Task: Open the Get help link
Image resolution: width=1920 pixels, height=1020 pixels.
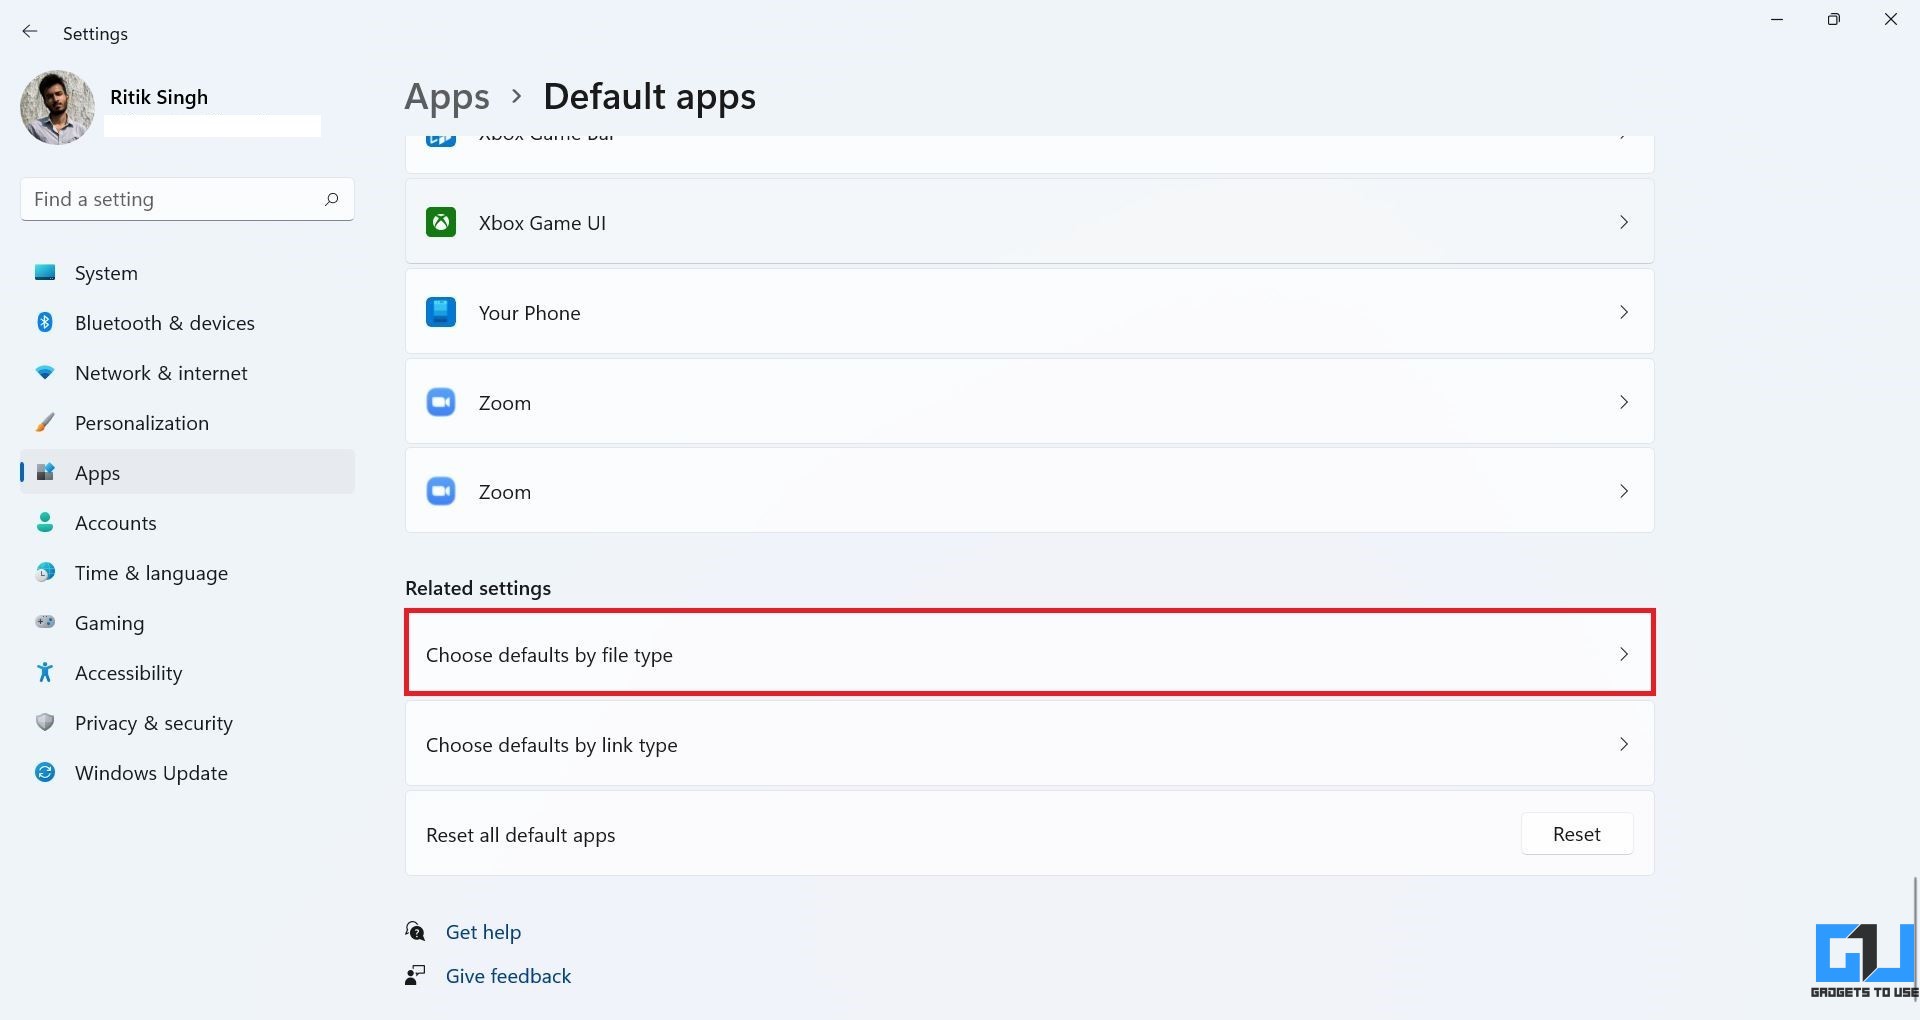Action: coord(483,932)
